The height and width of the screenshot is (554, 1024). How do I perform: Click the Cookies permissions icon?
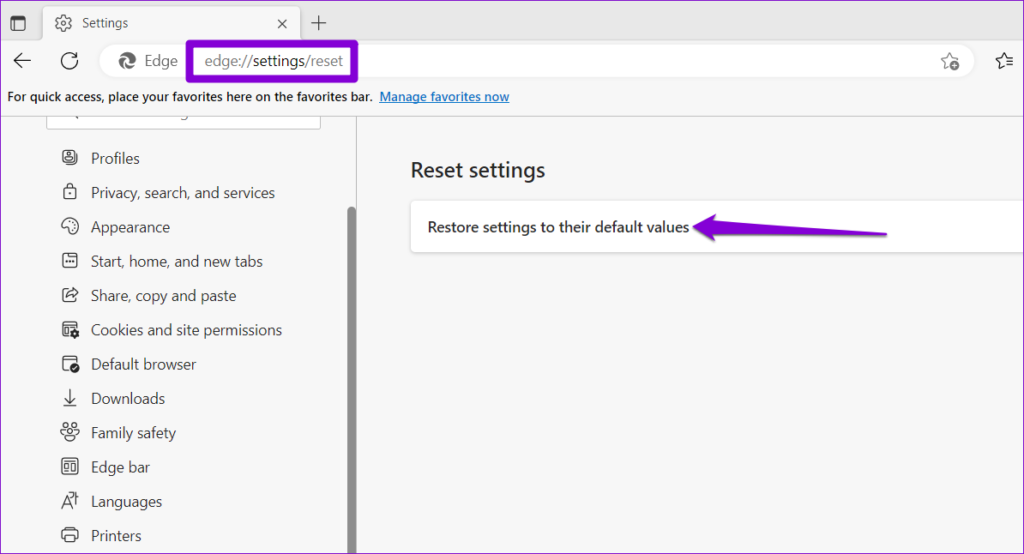point(70,329)
